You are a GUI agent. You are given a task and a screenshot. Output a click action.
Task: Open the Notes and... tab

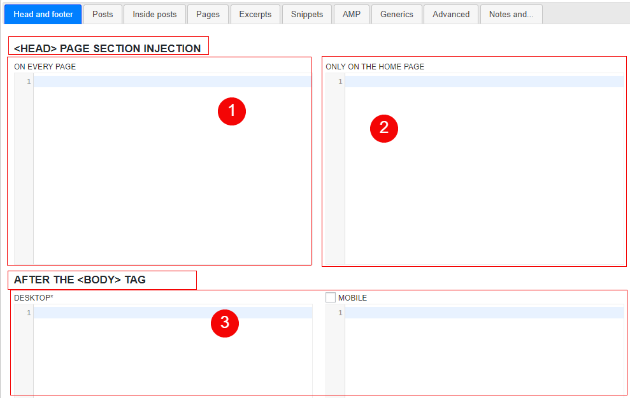pyautogui.click(x=511, y=14)
